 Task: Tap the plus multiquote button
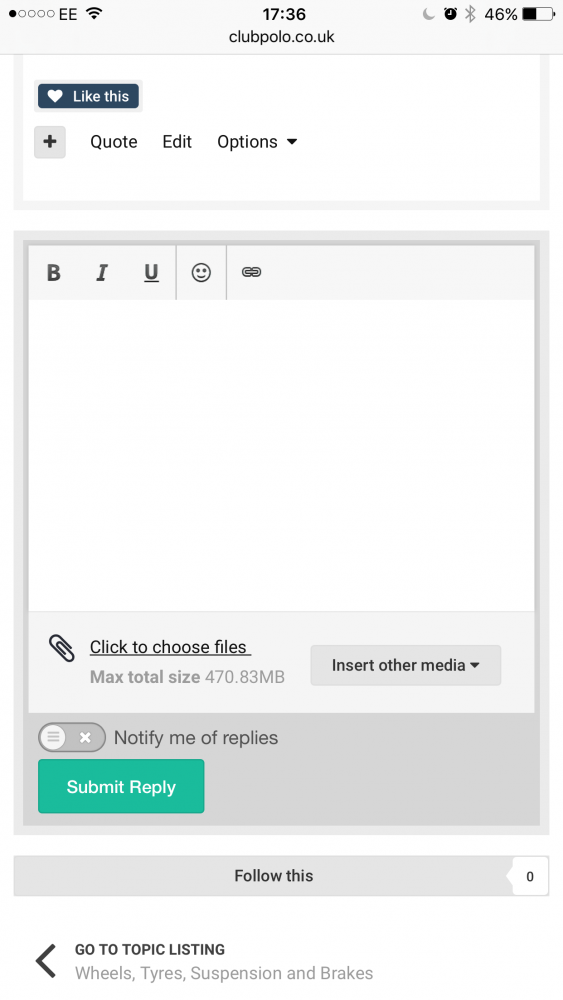[50, 142]
